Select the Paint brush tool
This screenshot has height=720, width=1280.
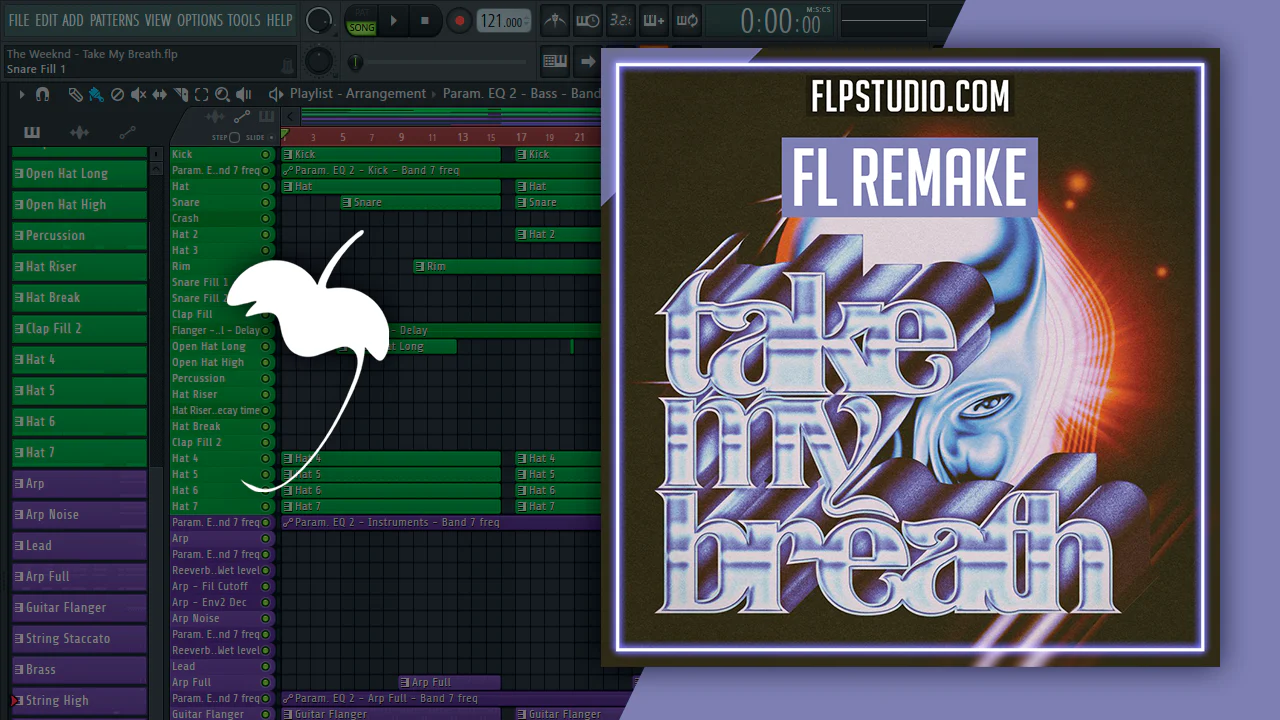coord(96,94)
